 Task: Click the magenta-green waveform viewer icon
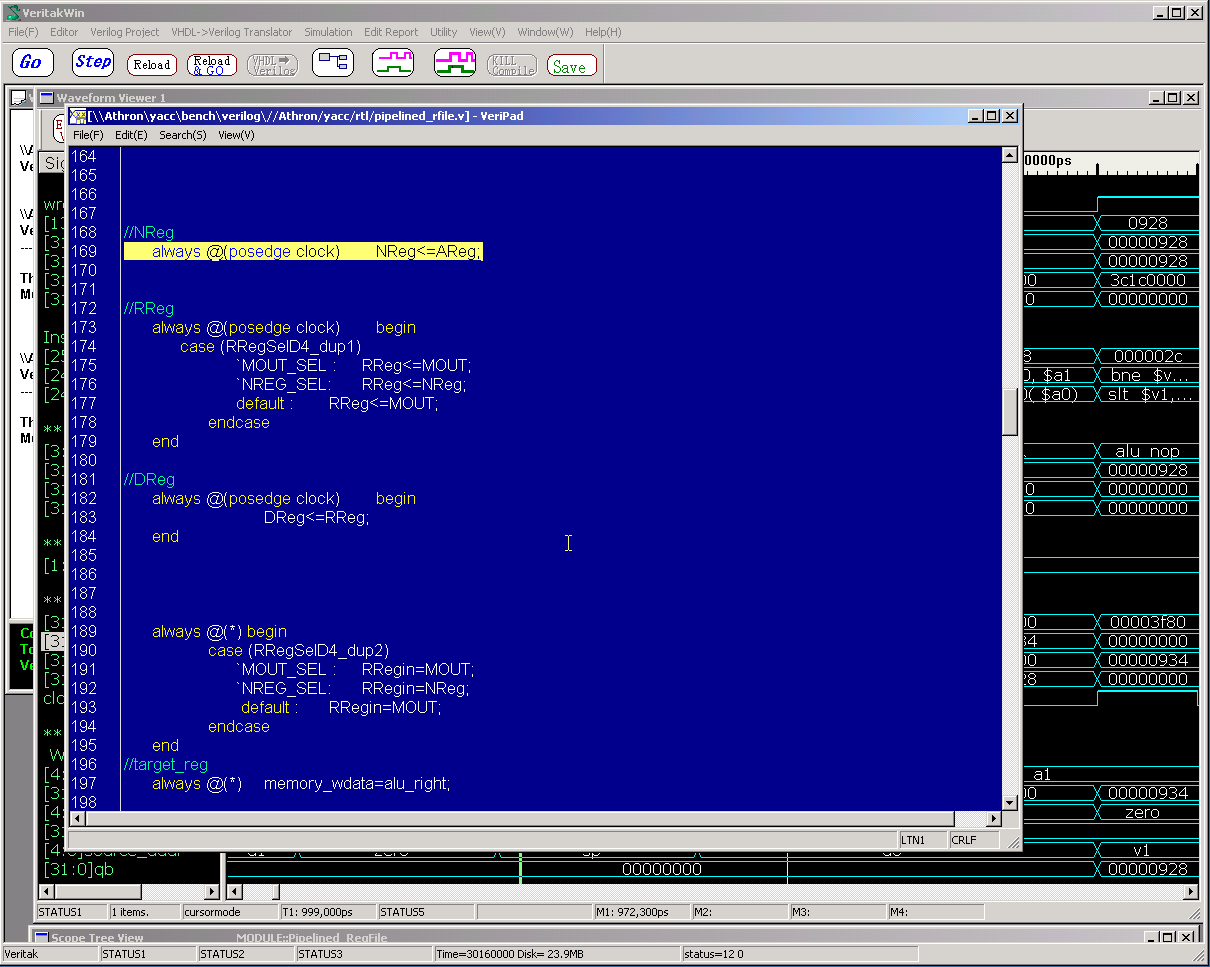coord(393,62)
